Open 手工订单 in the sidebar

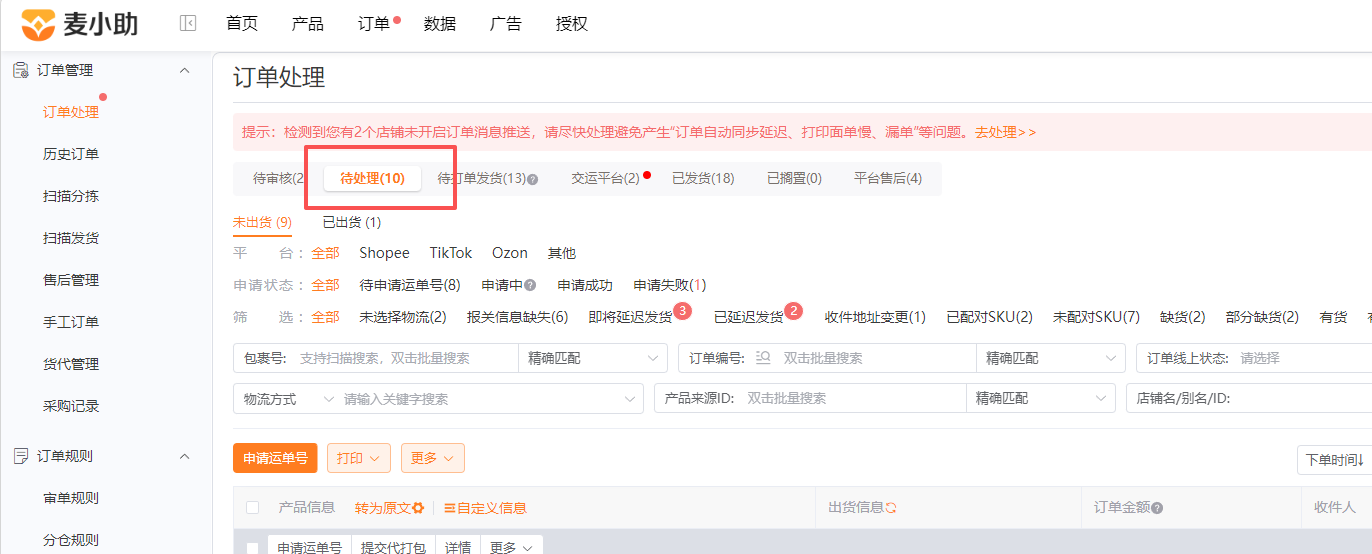click(71, 322)
